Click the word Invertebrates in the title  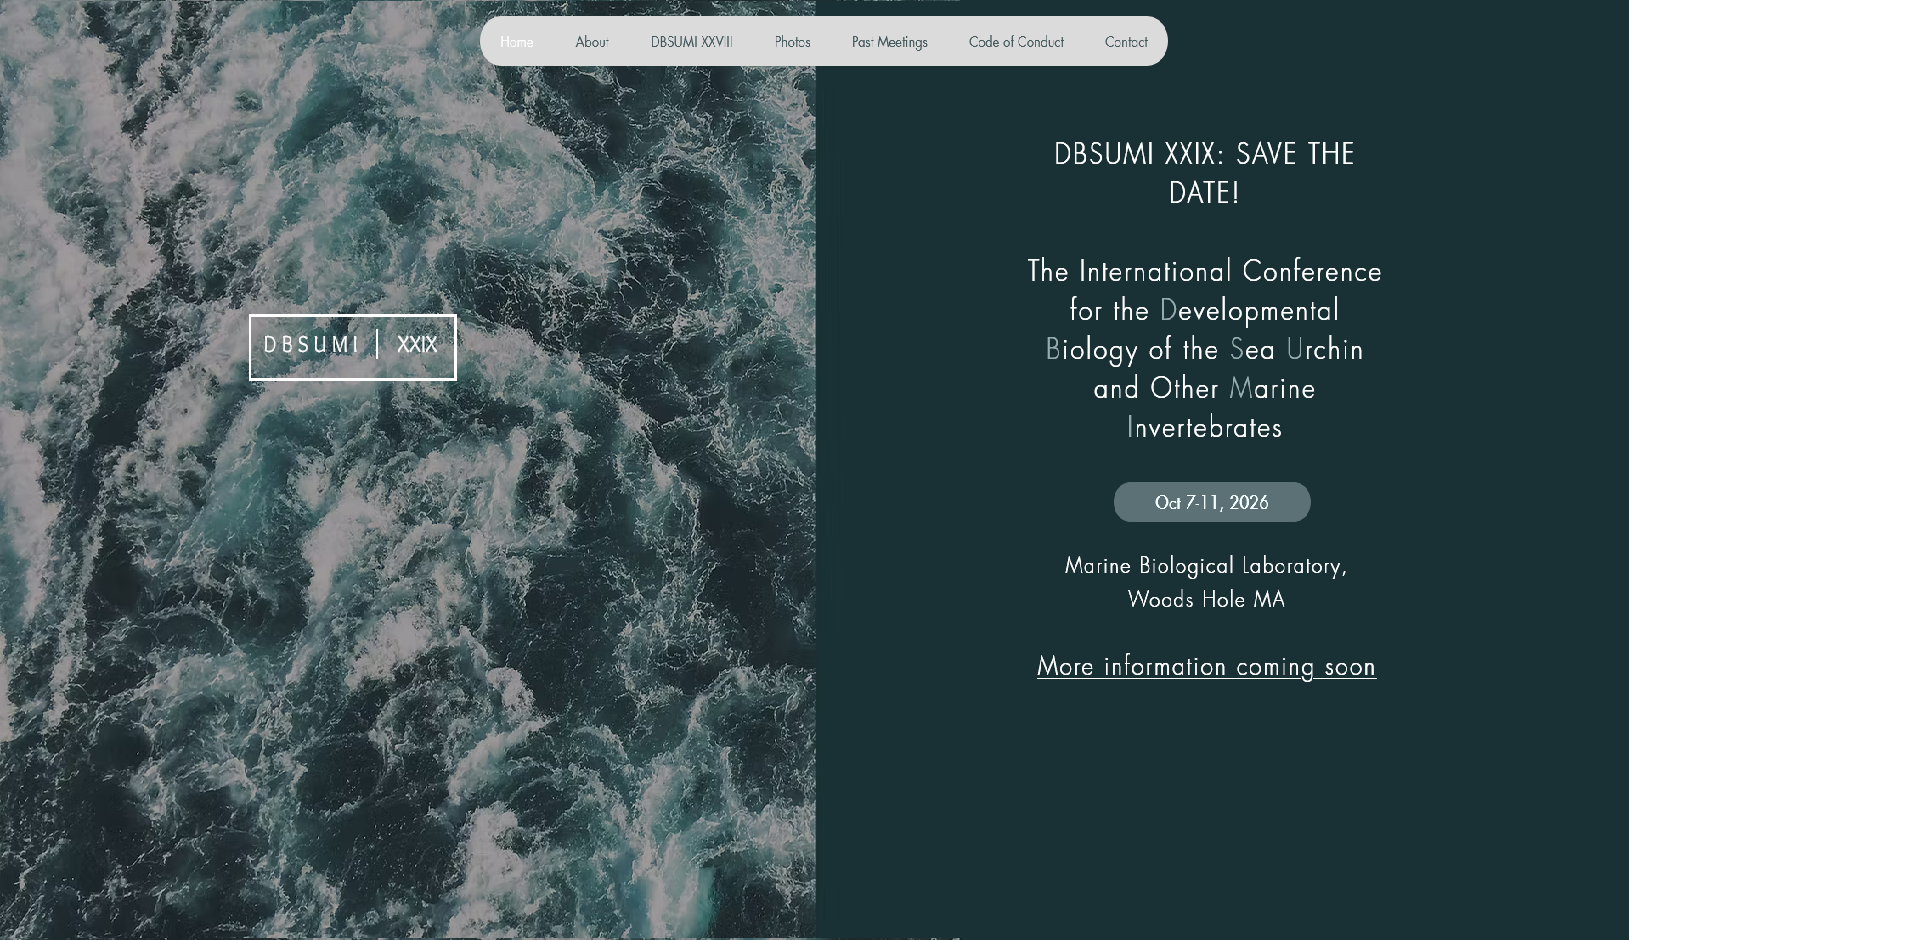[1204, 428]
